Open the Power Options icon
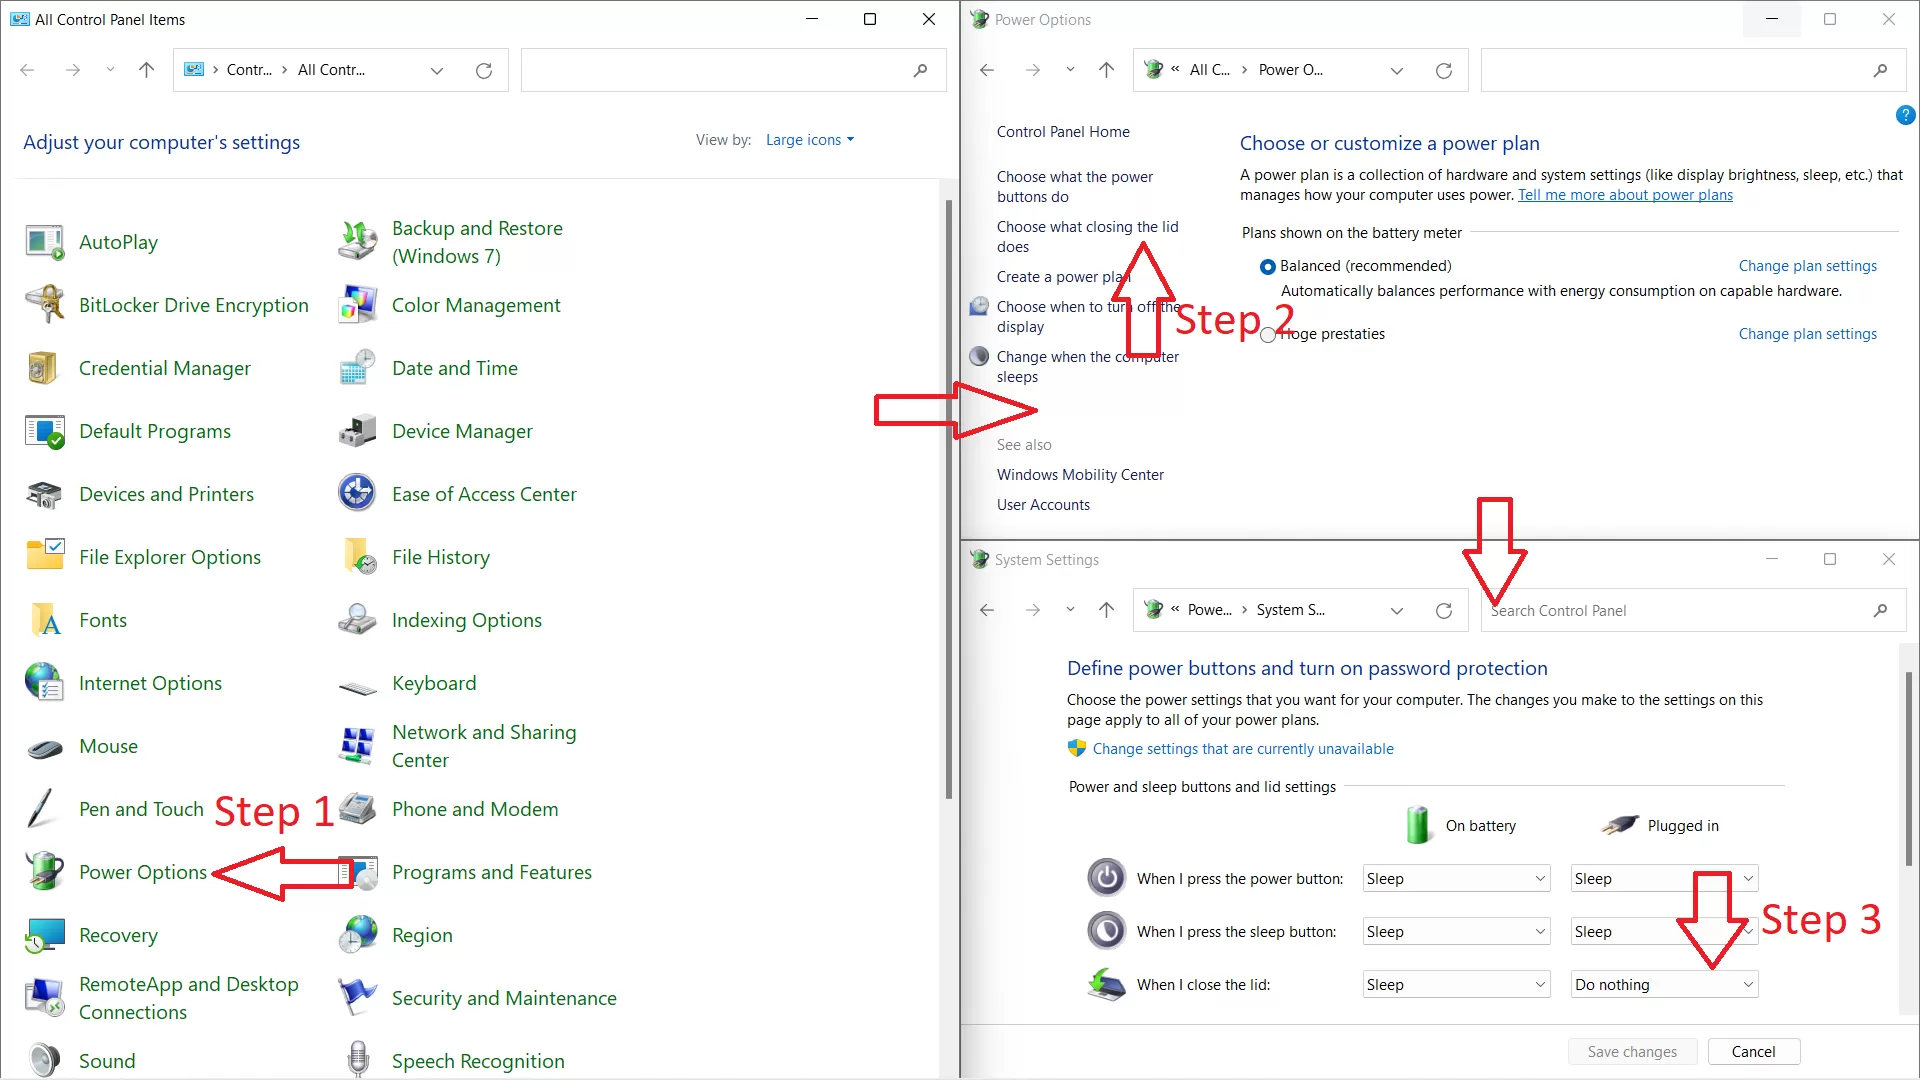Viewport: 1920px width, 1080px height. (x=45, y=872)
